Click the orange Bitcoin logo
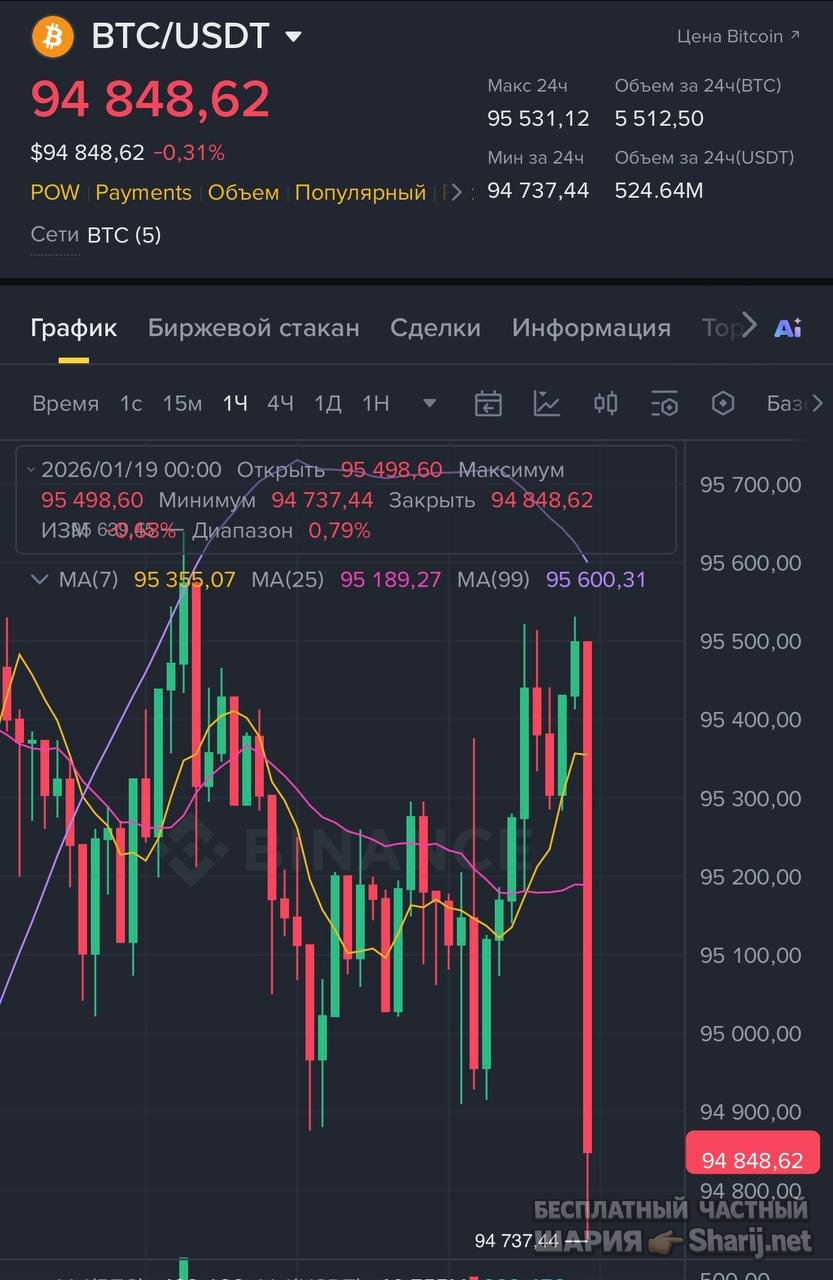833x1280 pixels. pos(53,37)
